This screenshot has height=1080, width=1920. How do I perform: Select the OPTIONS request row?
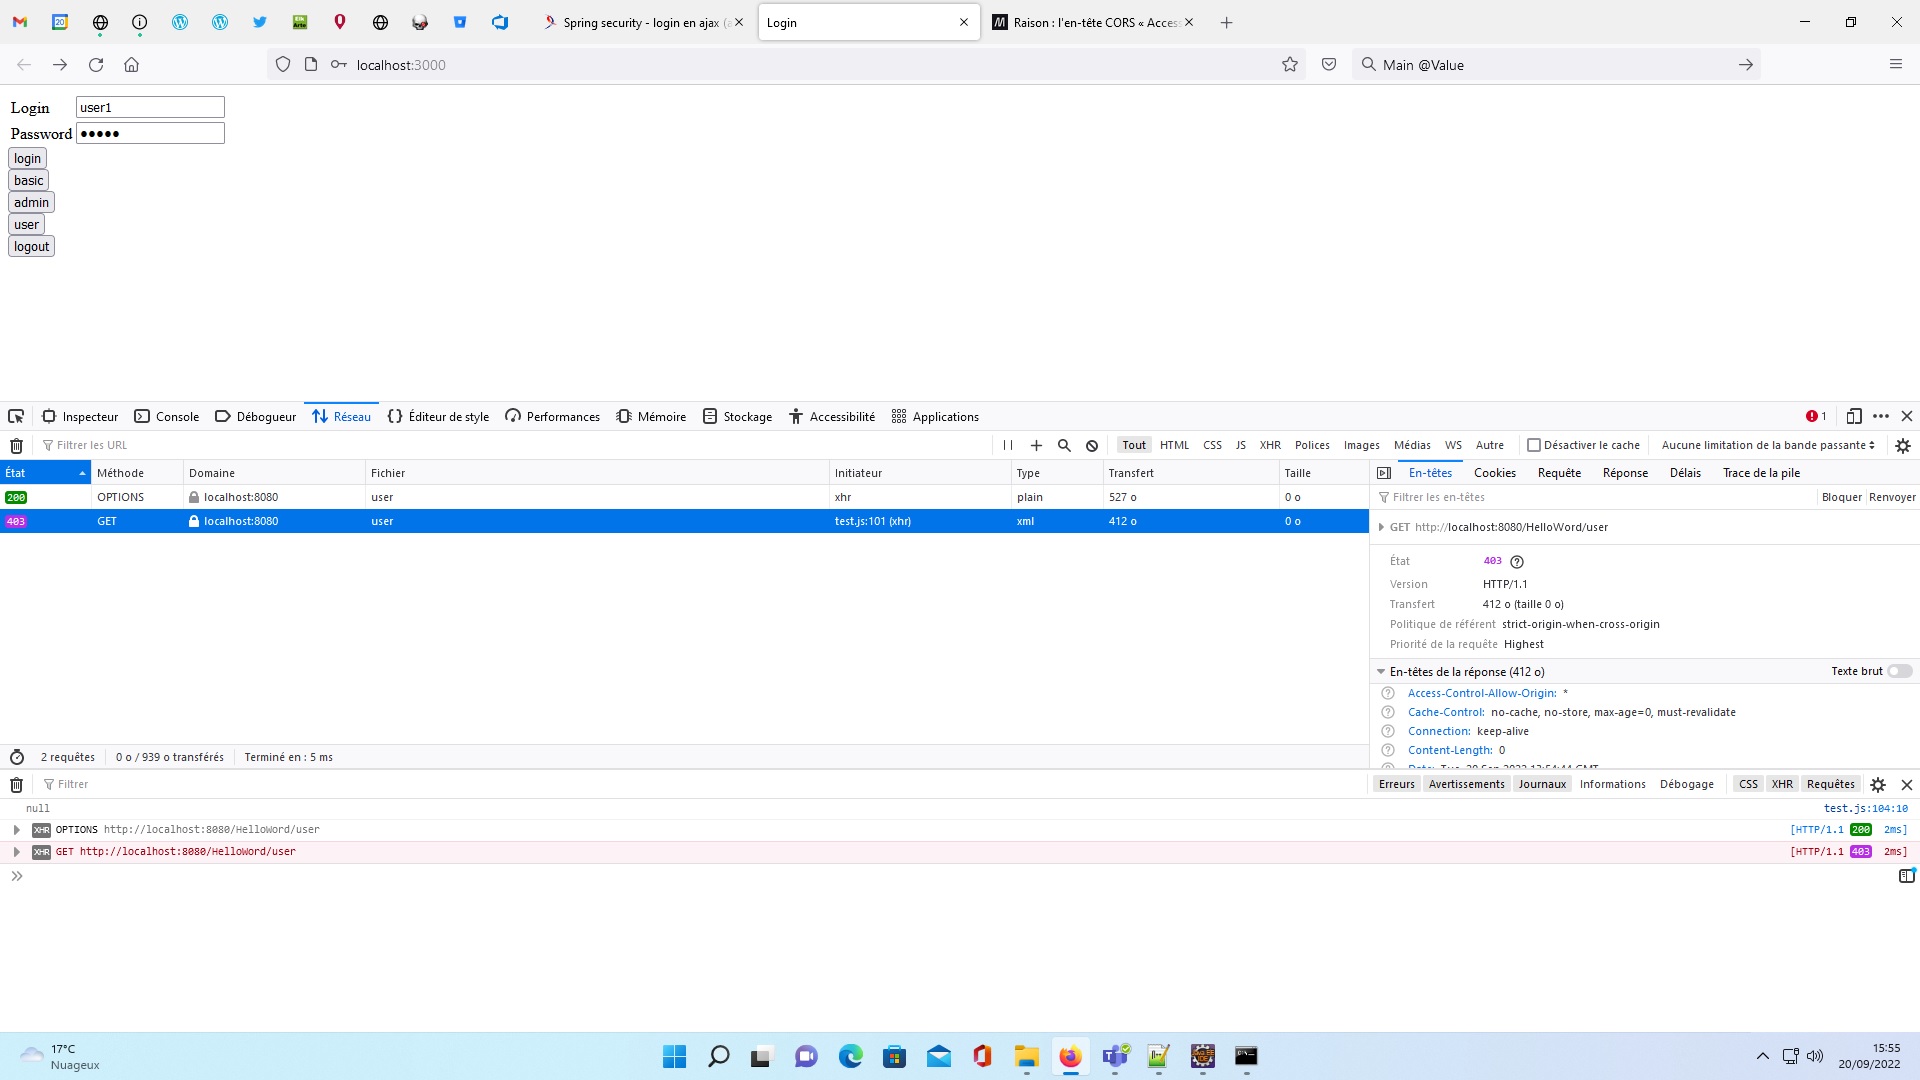click(x=684, y=497)
